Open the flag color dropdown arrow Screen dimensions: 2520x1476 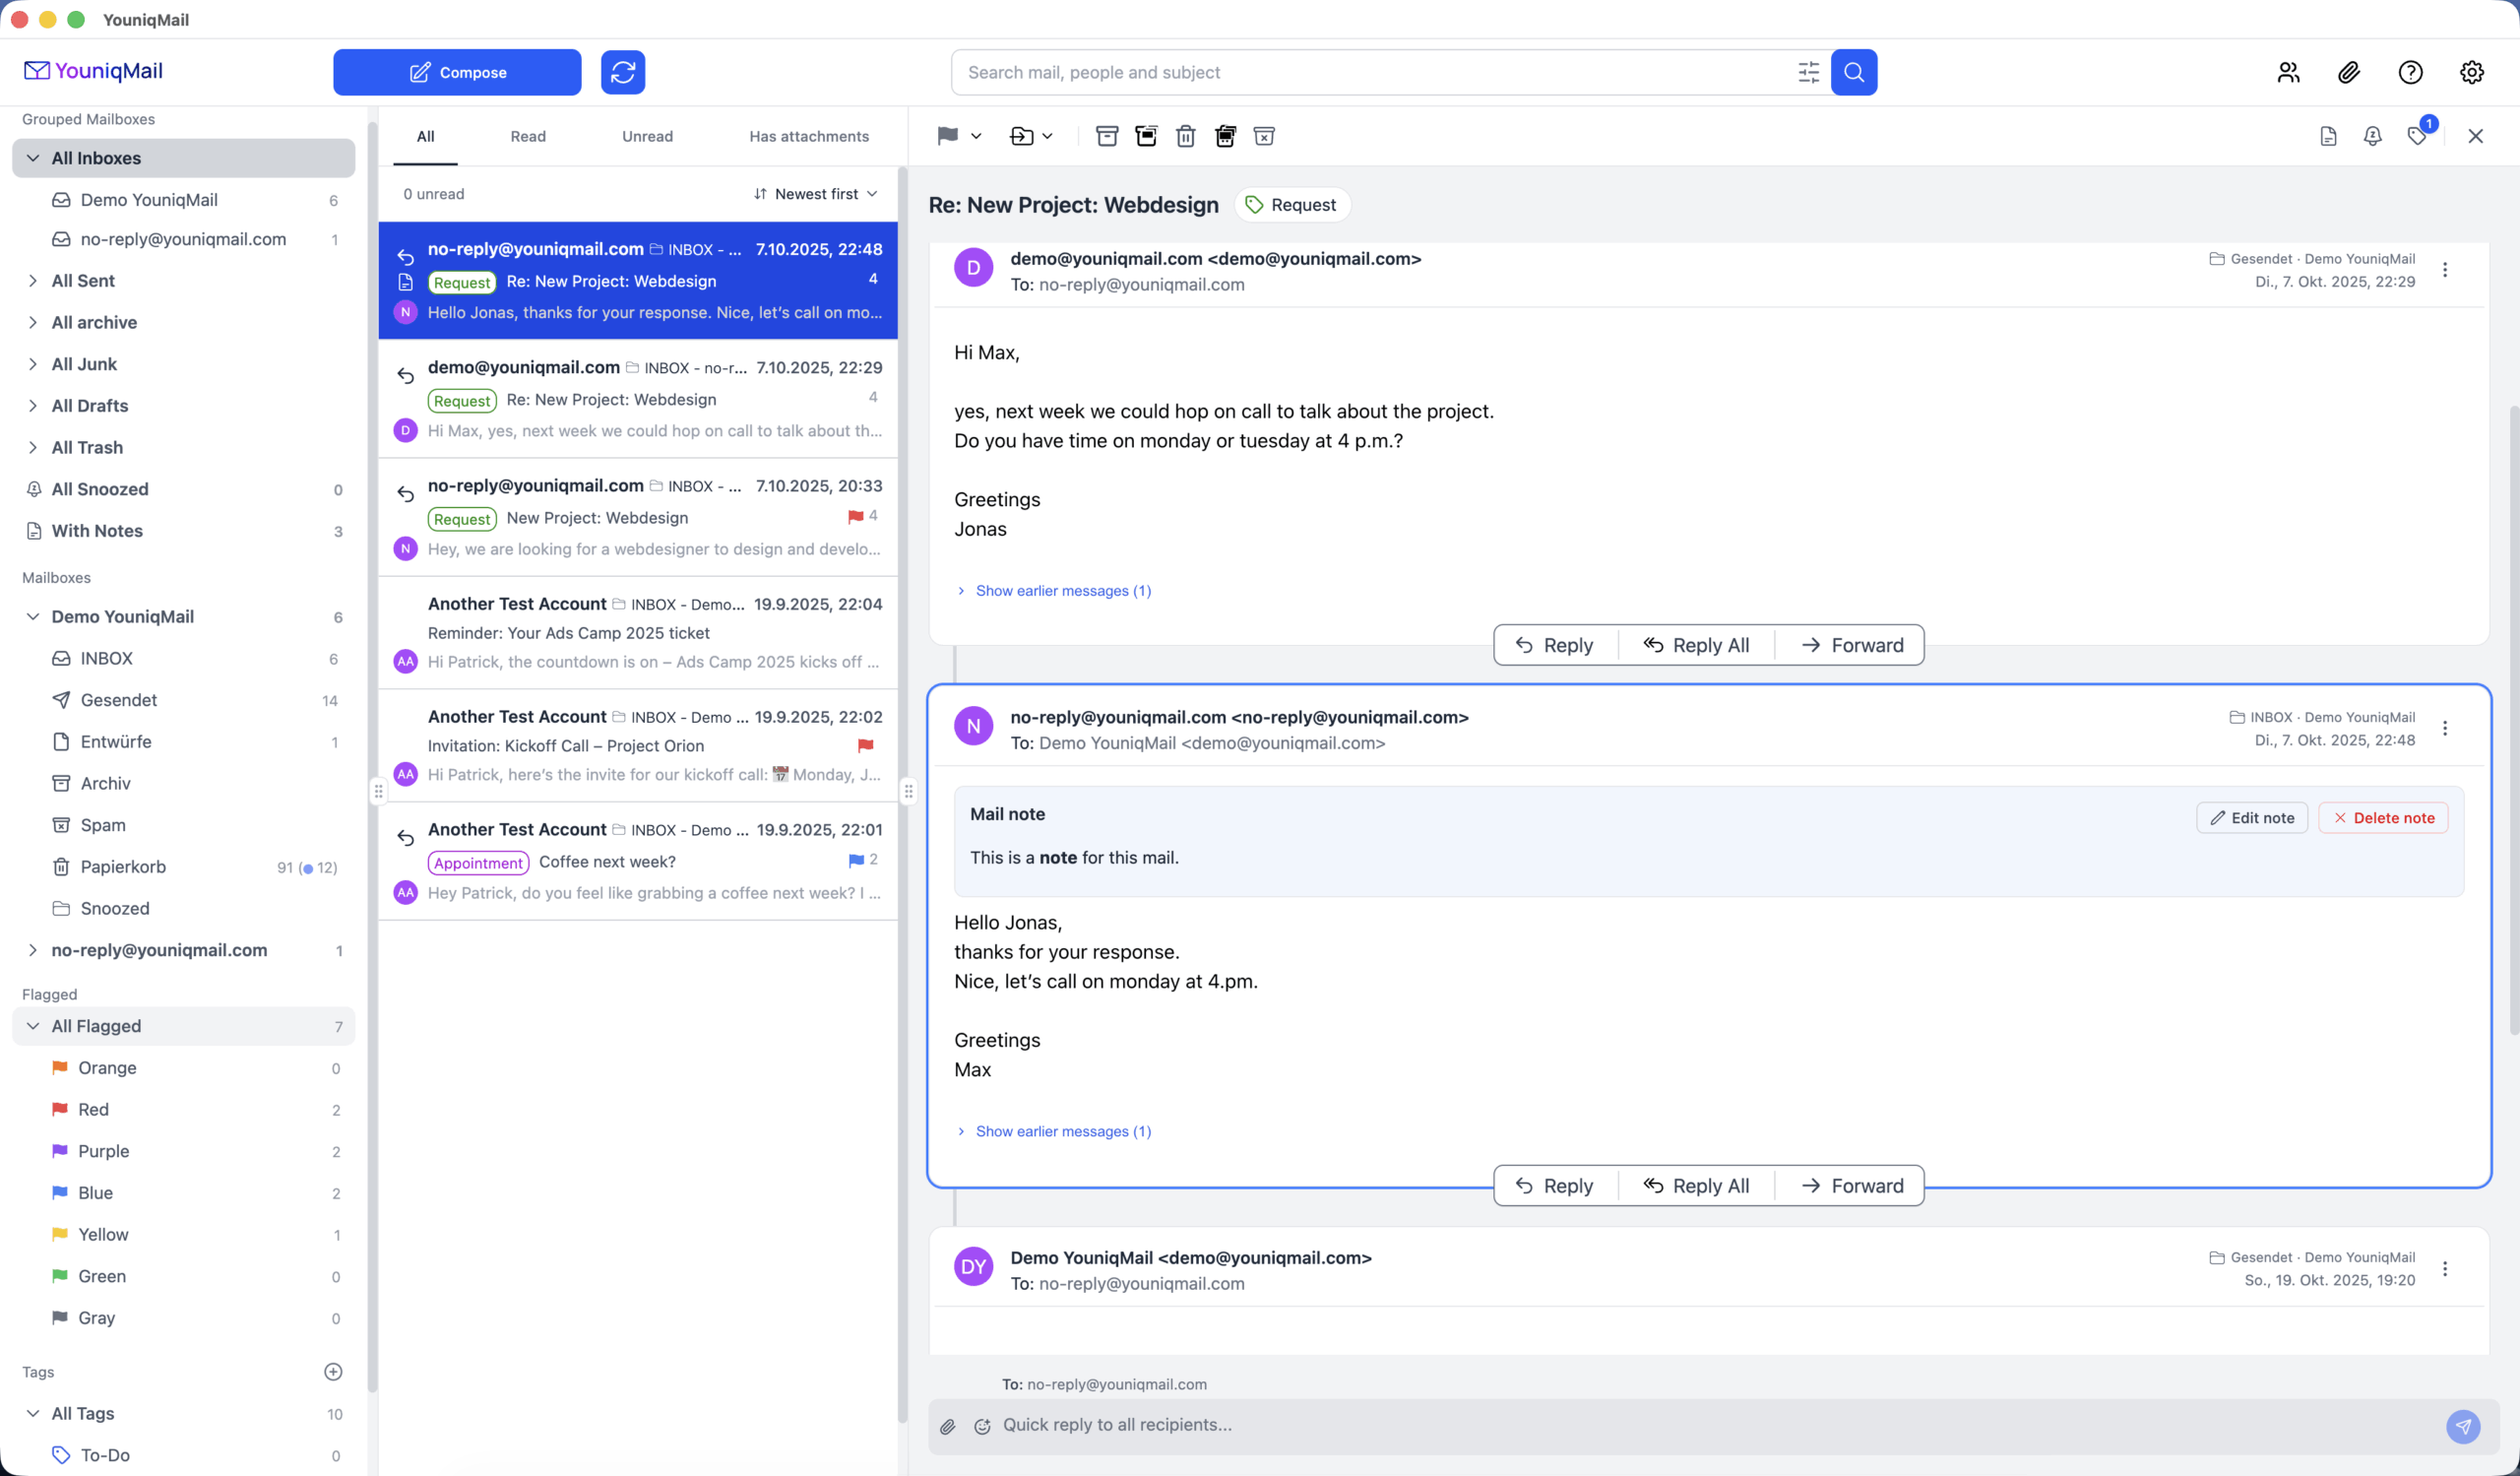pyautogui.click(x=976, y=136)
